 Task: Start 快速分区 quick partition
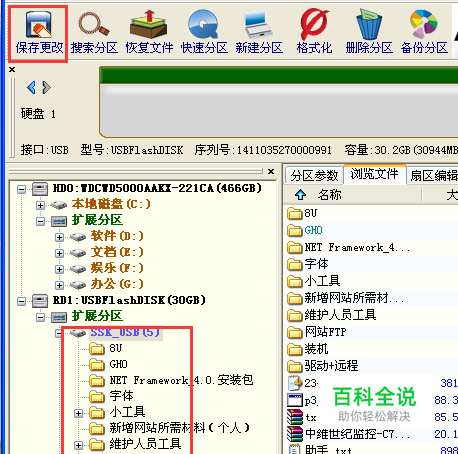(204, 33)
